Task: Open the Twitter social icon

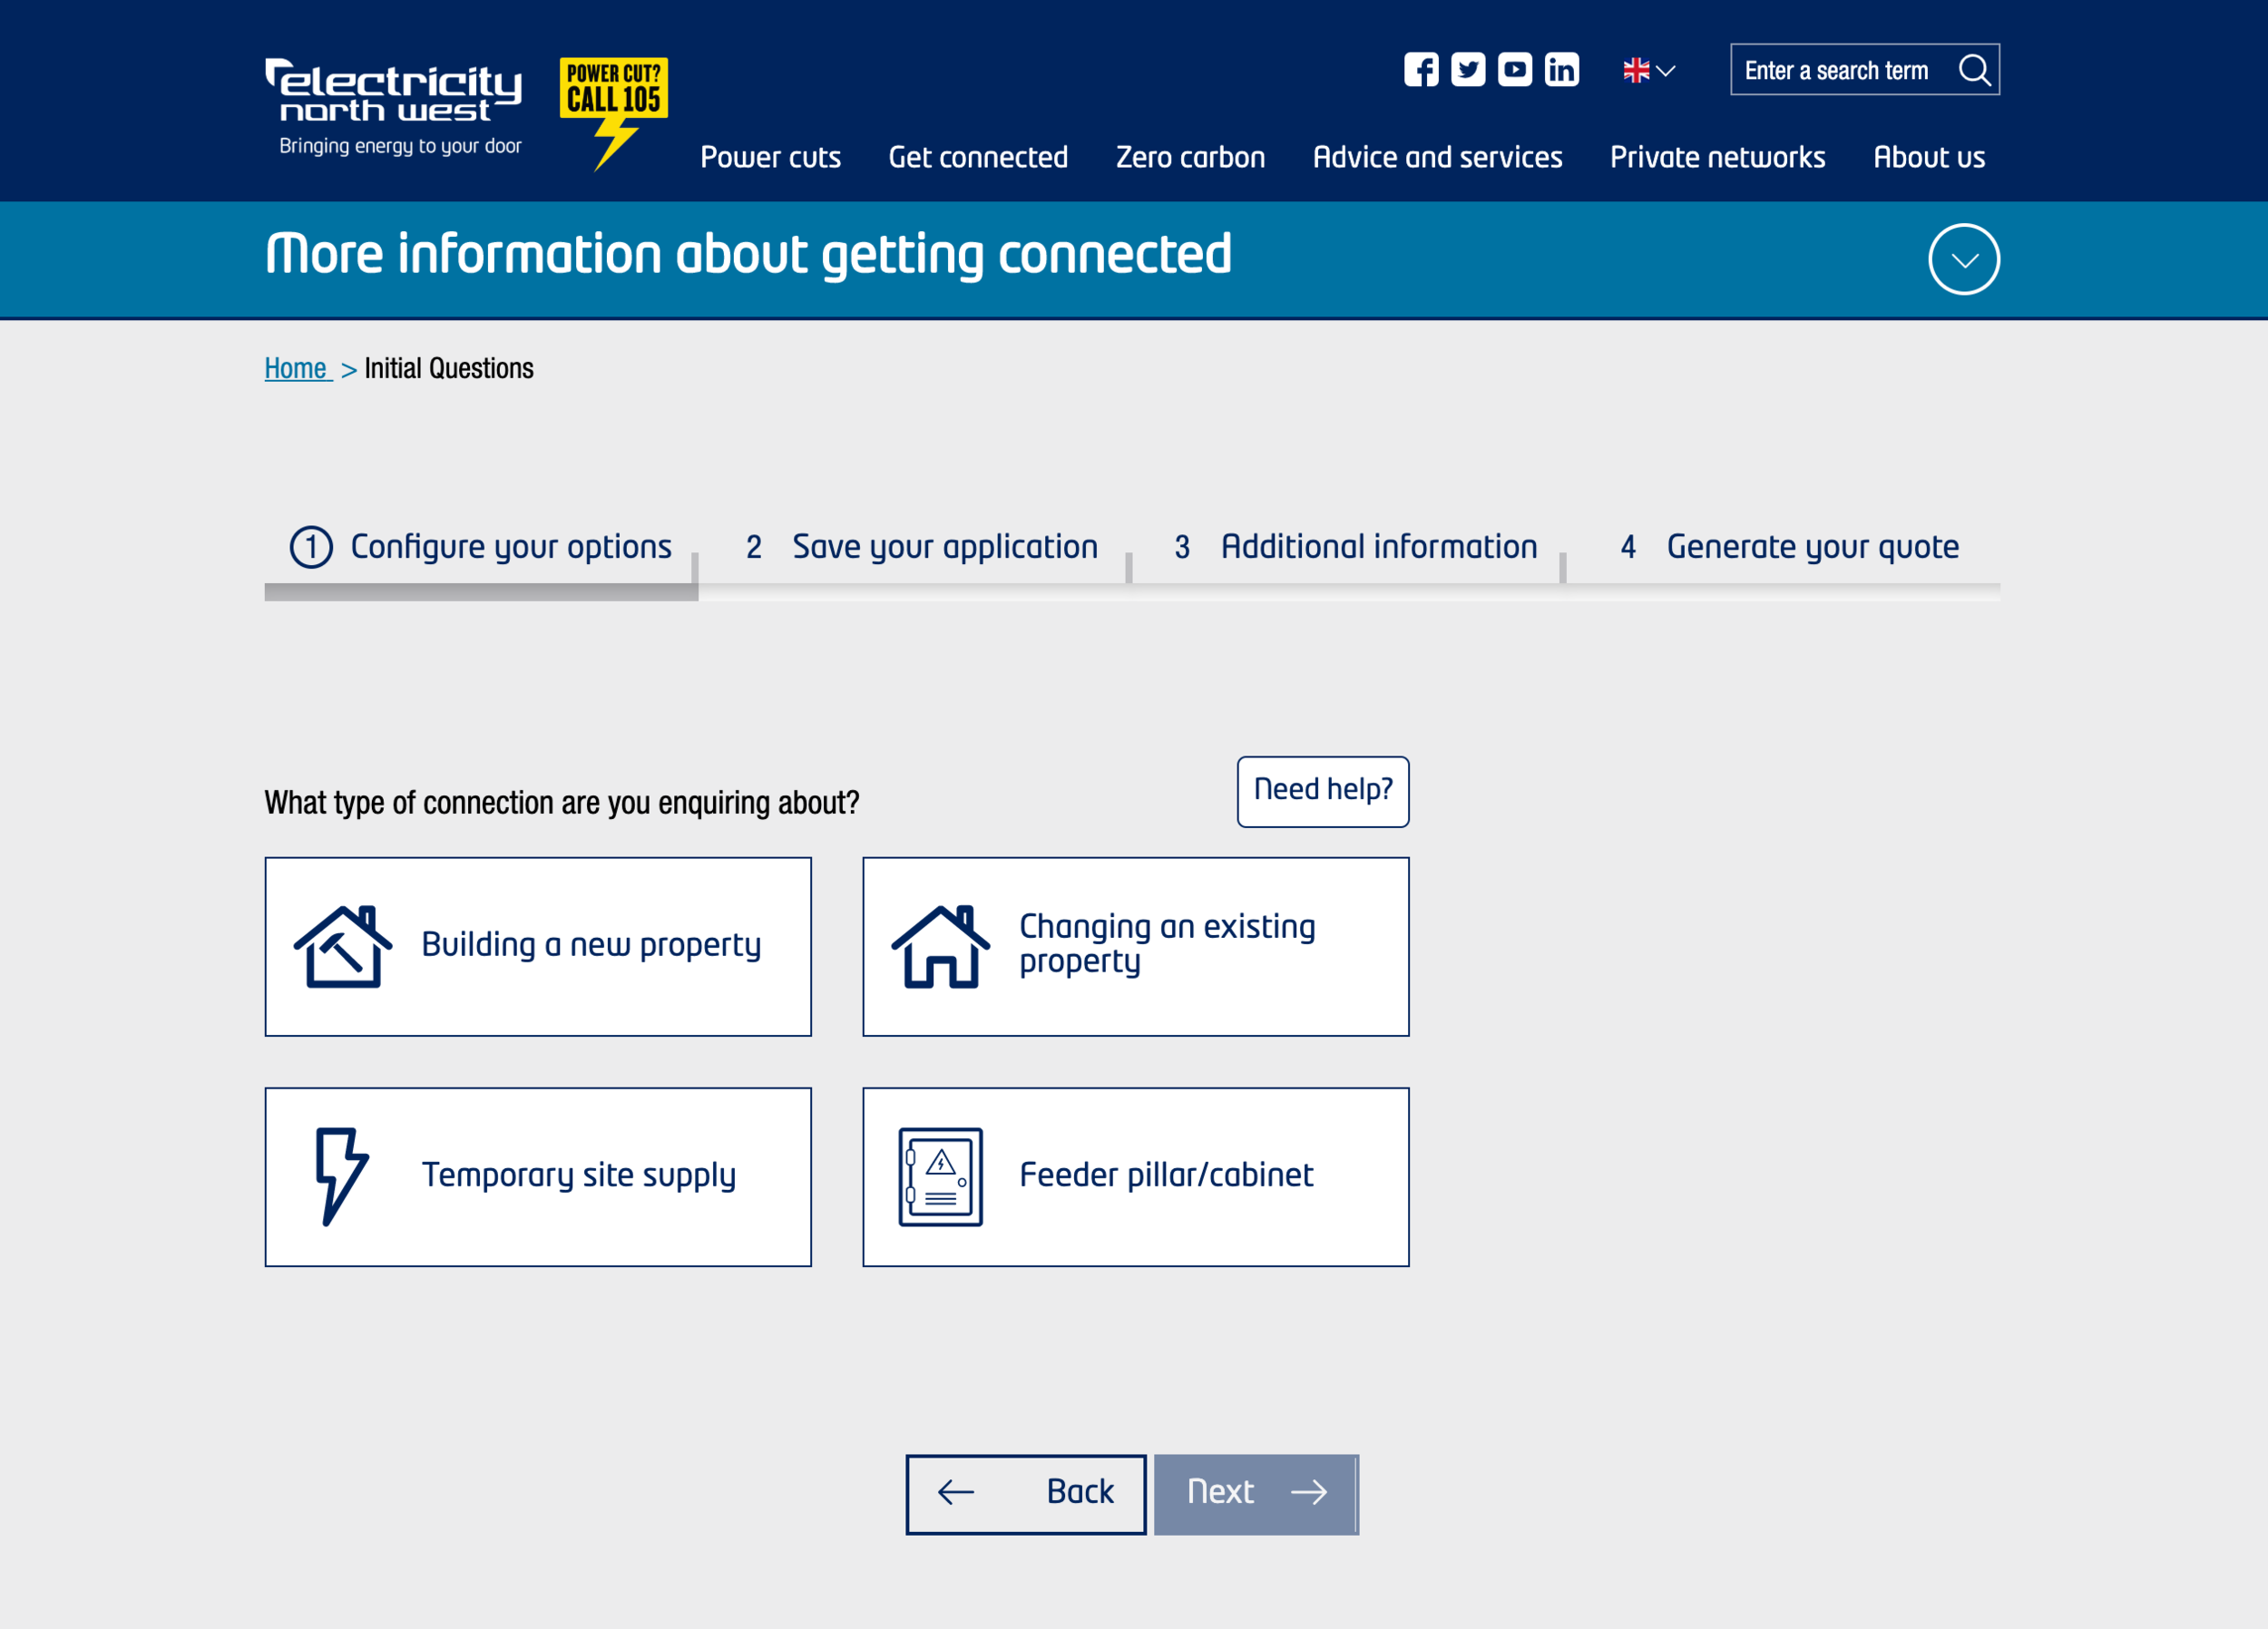Action: pyautogui.click(x=1467, y=70)
